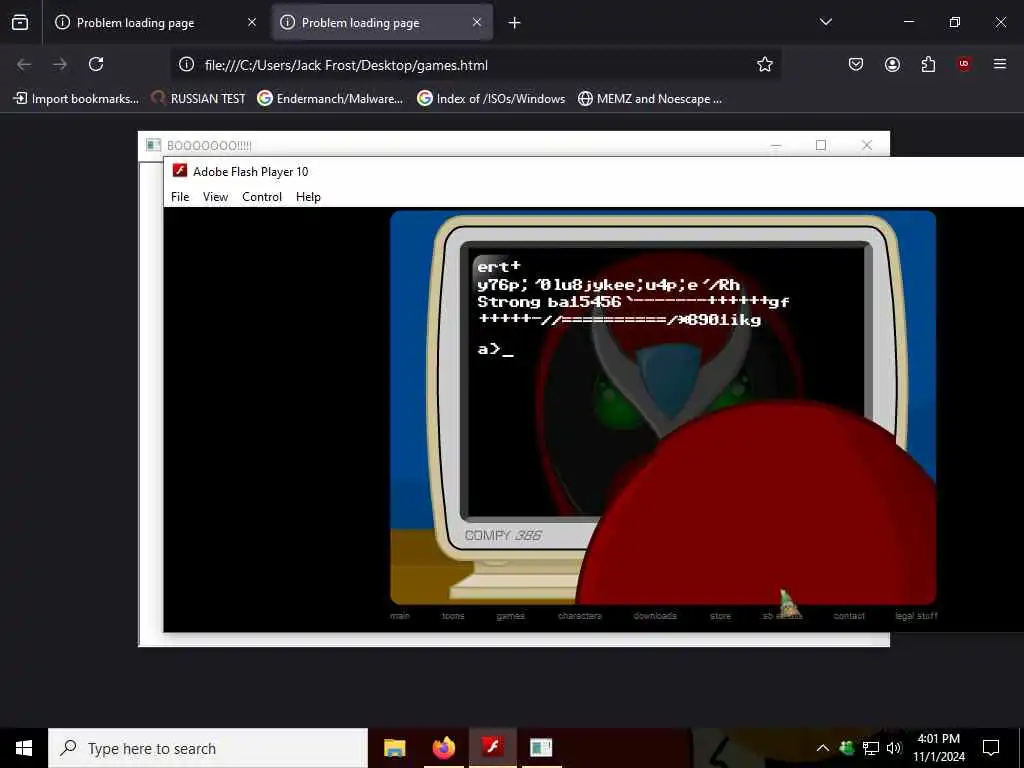Open network status tray icon

tap(871, 748)
